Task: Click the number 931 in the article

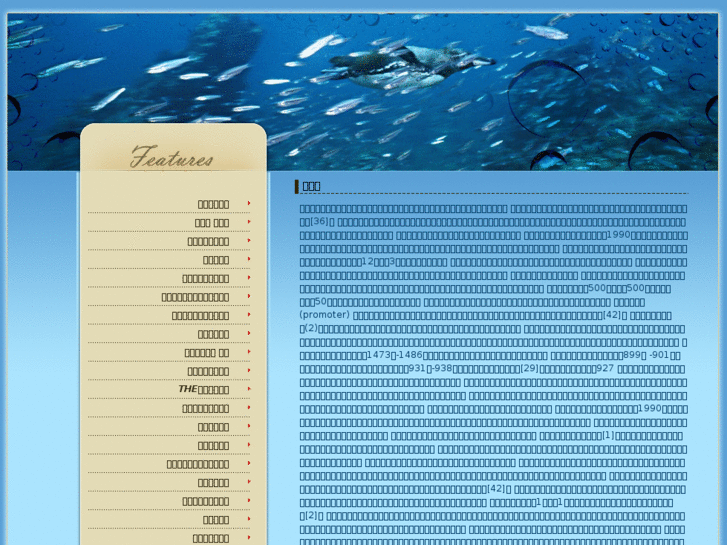Action: tap(417, 368)
